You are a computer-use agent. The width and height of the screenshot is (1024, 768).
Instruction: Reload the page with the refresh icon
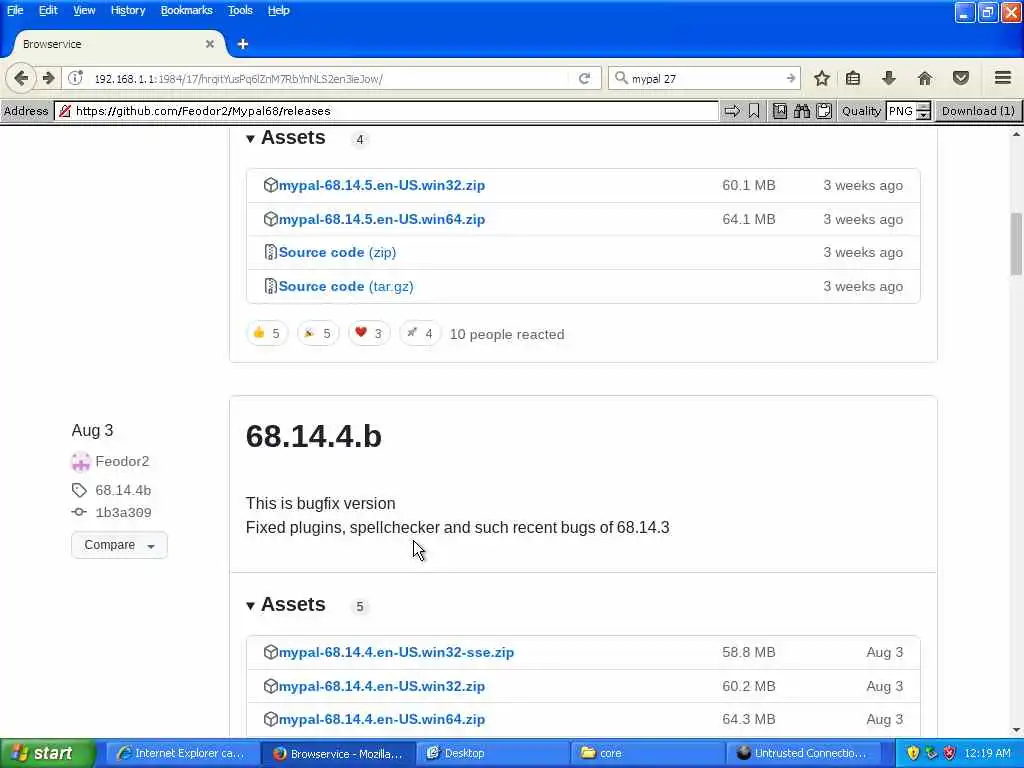tap(584, 78)
